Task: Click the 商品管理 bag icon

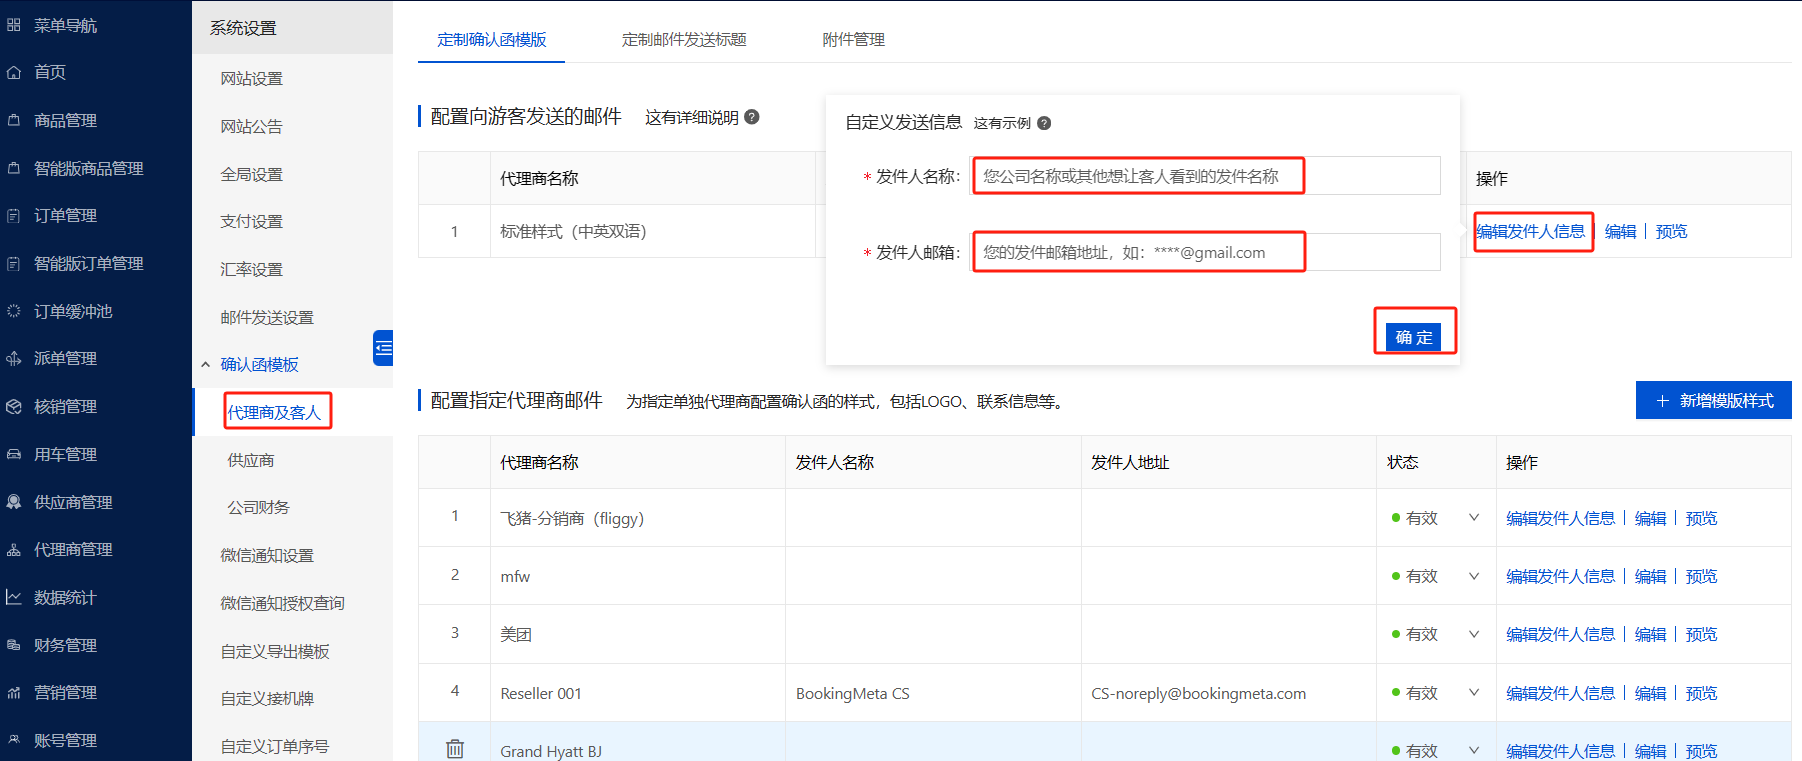Action: (x=14, y=120)
